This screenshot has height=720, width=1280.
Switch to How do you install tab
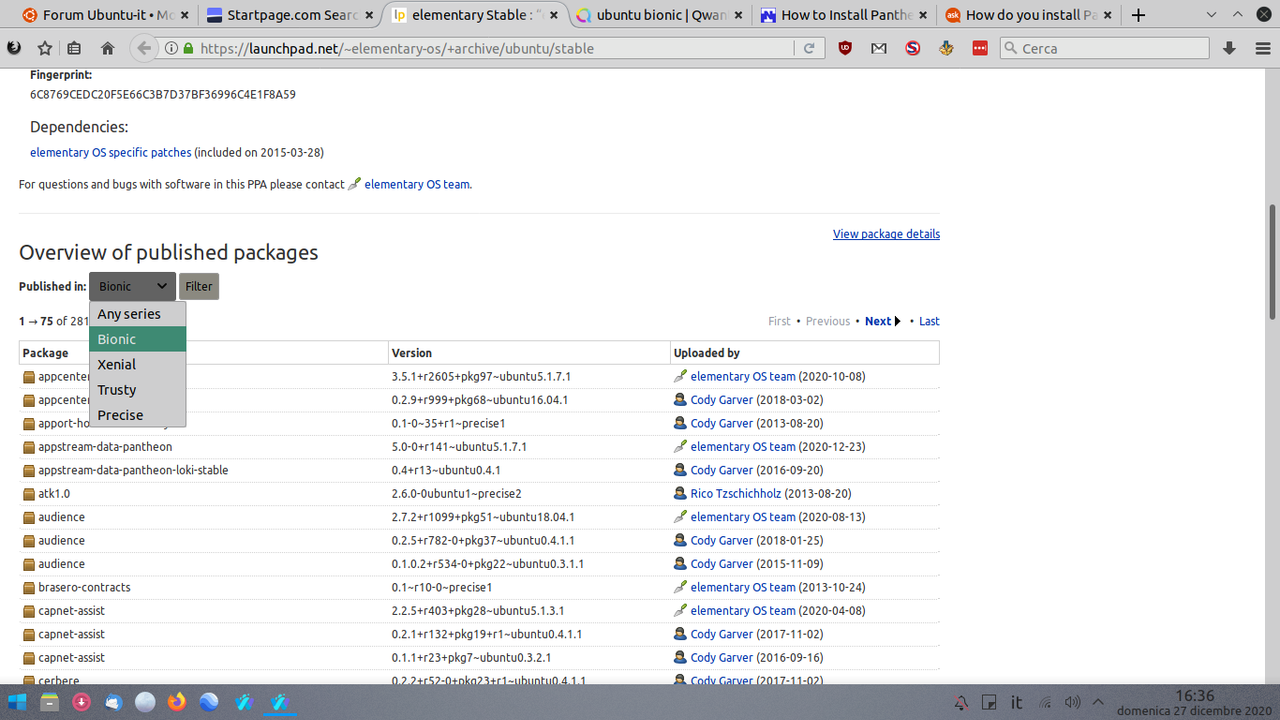(x=1028, y=15)
